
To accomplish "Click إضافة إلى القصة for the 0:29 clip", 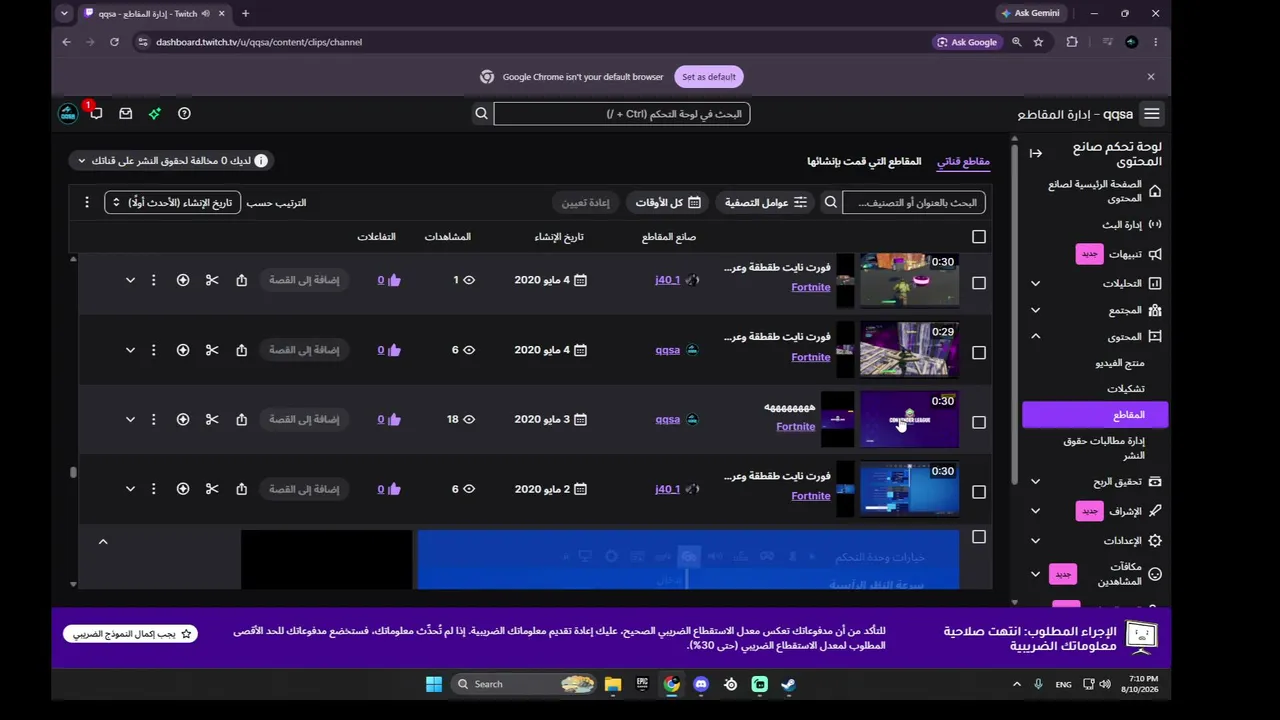I will point(304,350).
